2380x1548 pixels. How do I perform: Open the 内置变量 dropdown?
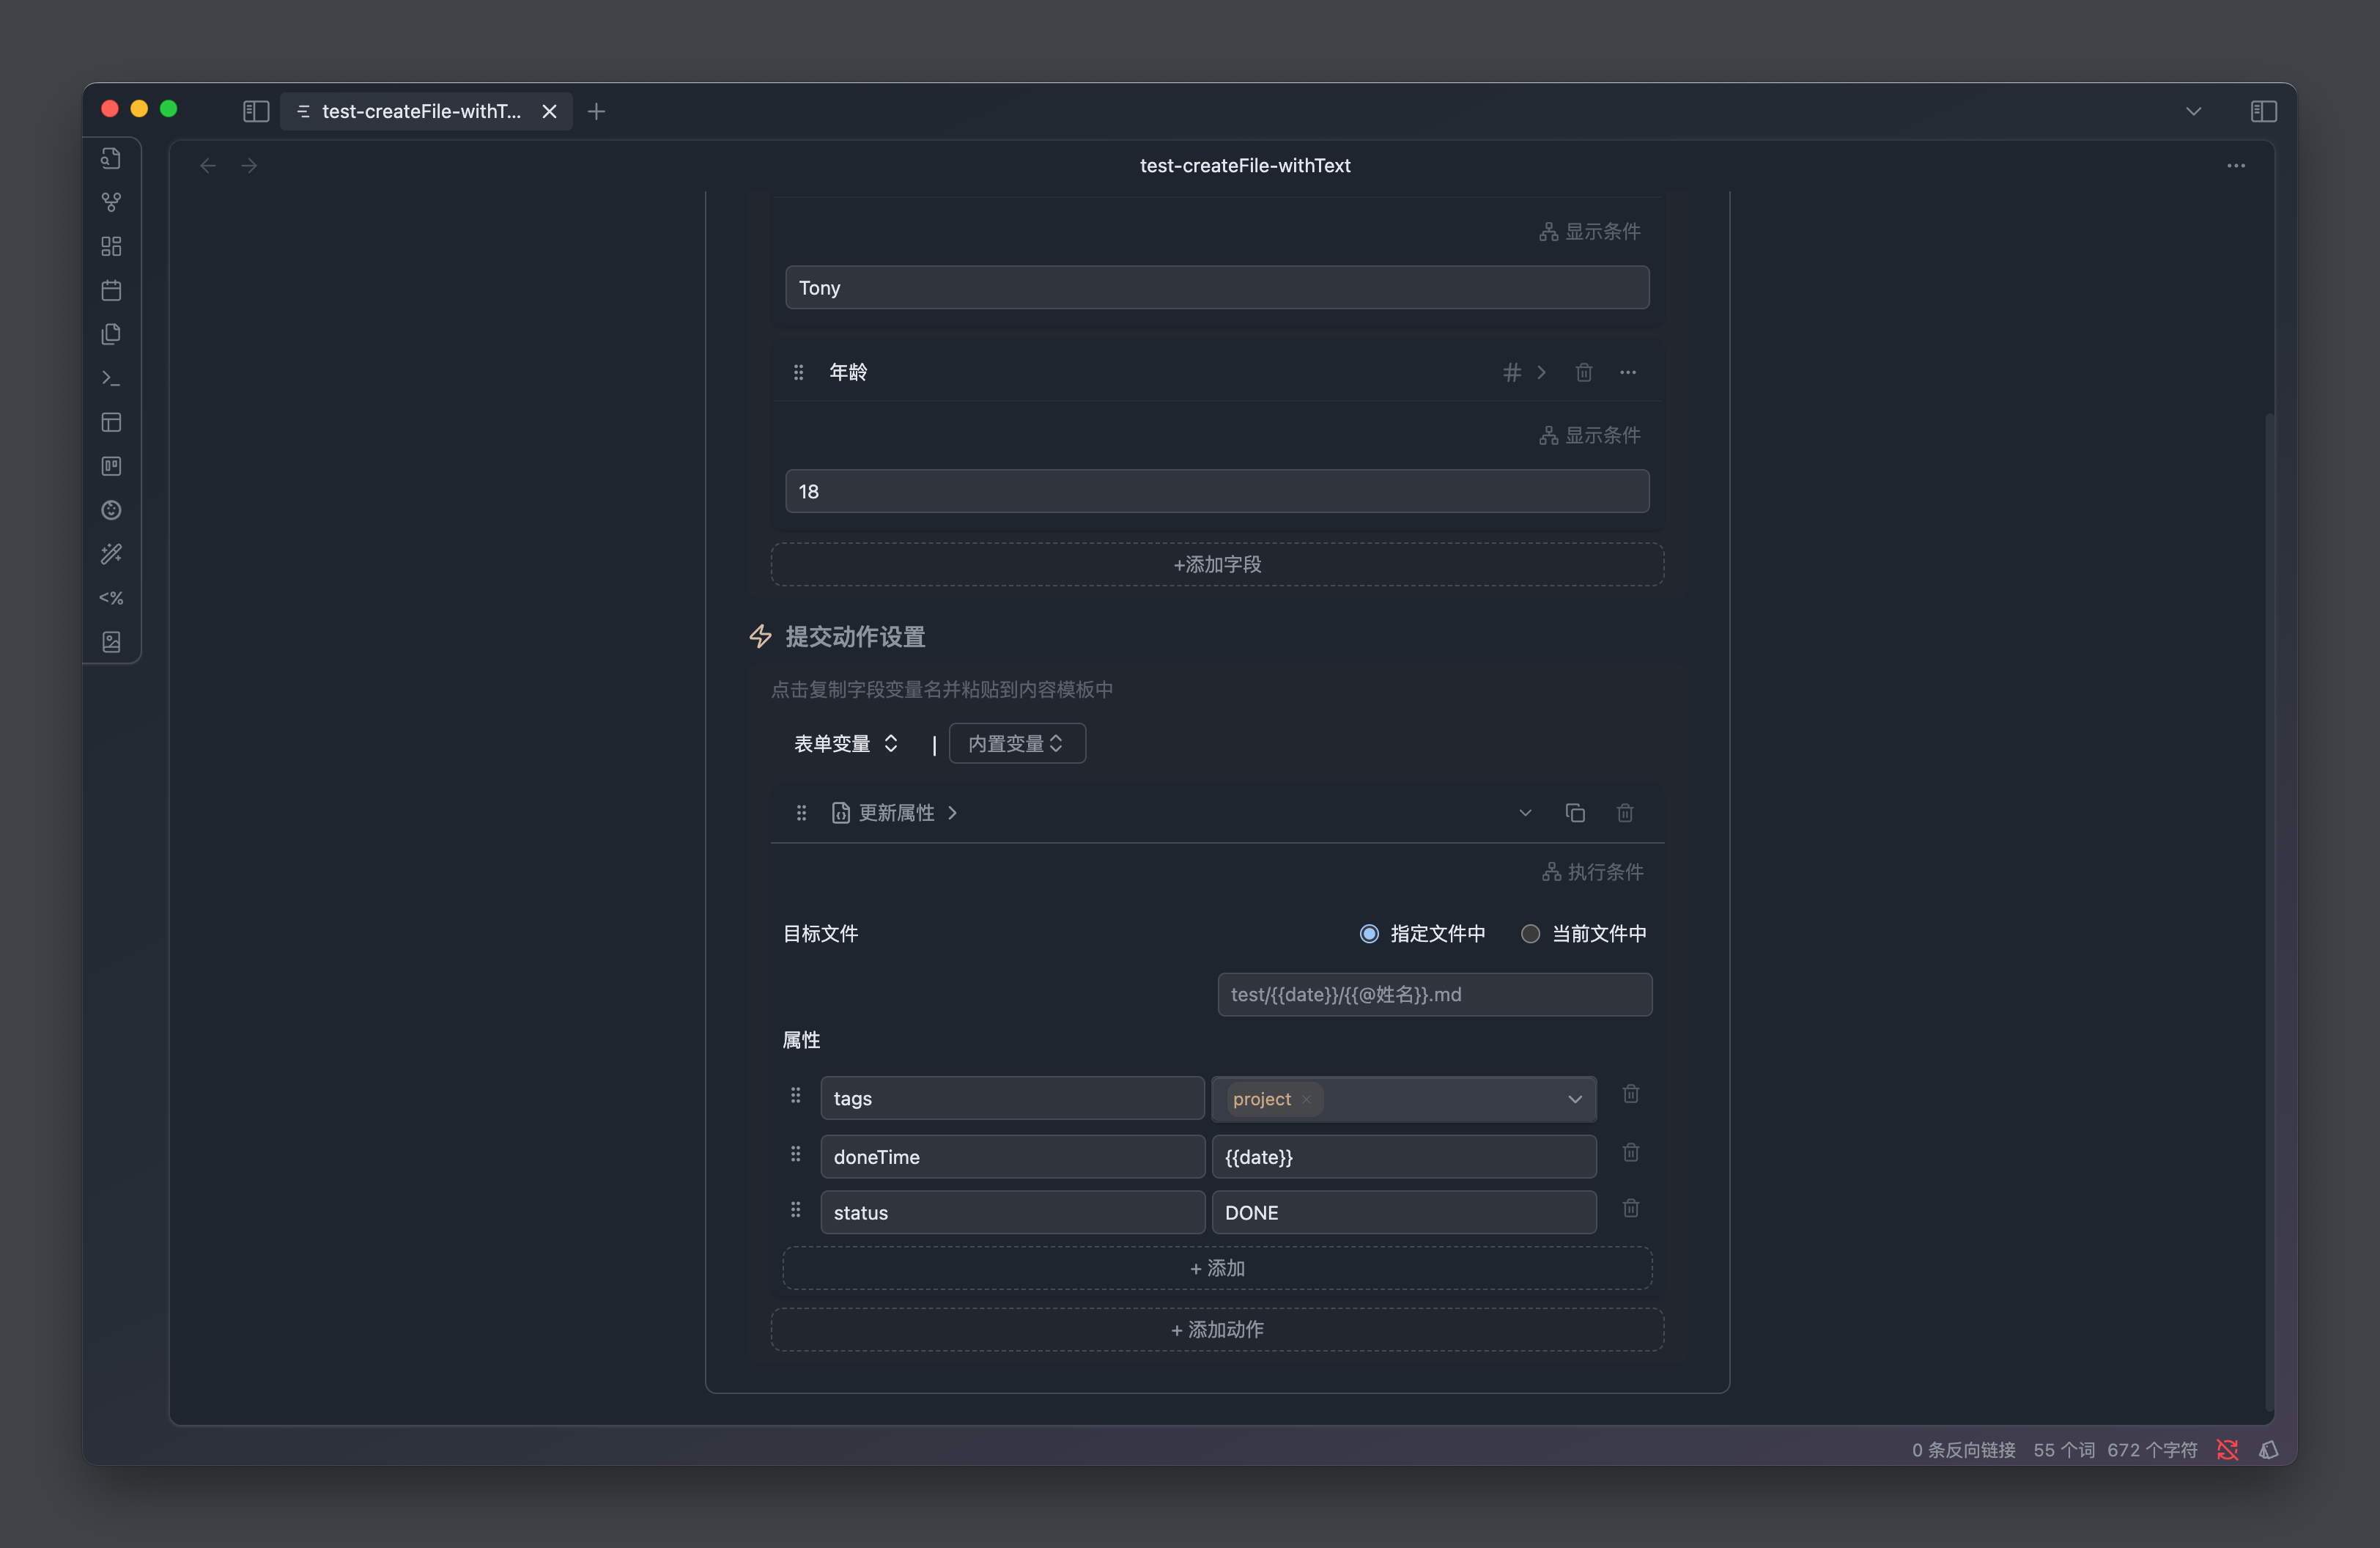(x=1016, y=743)
